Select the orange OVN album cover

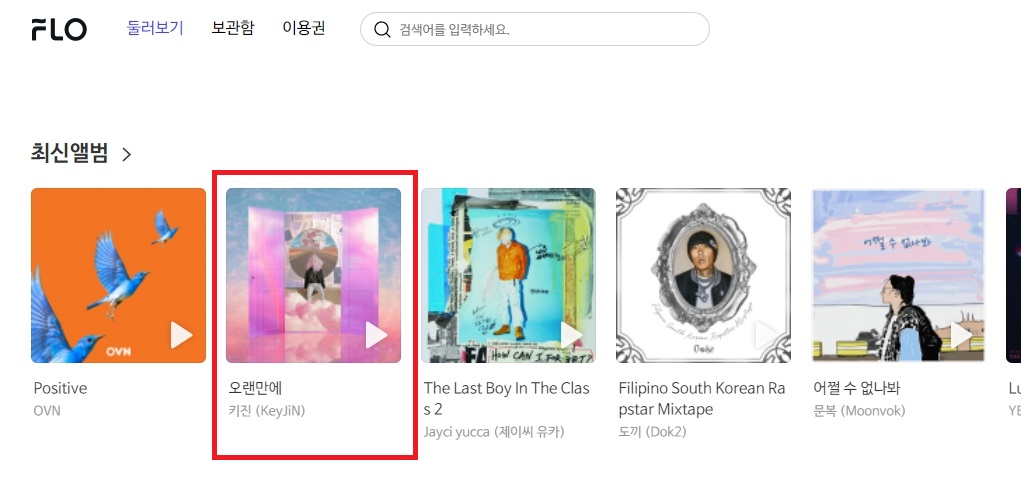(x=119, y=275)
